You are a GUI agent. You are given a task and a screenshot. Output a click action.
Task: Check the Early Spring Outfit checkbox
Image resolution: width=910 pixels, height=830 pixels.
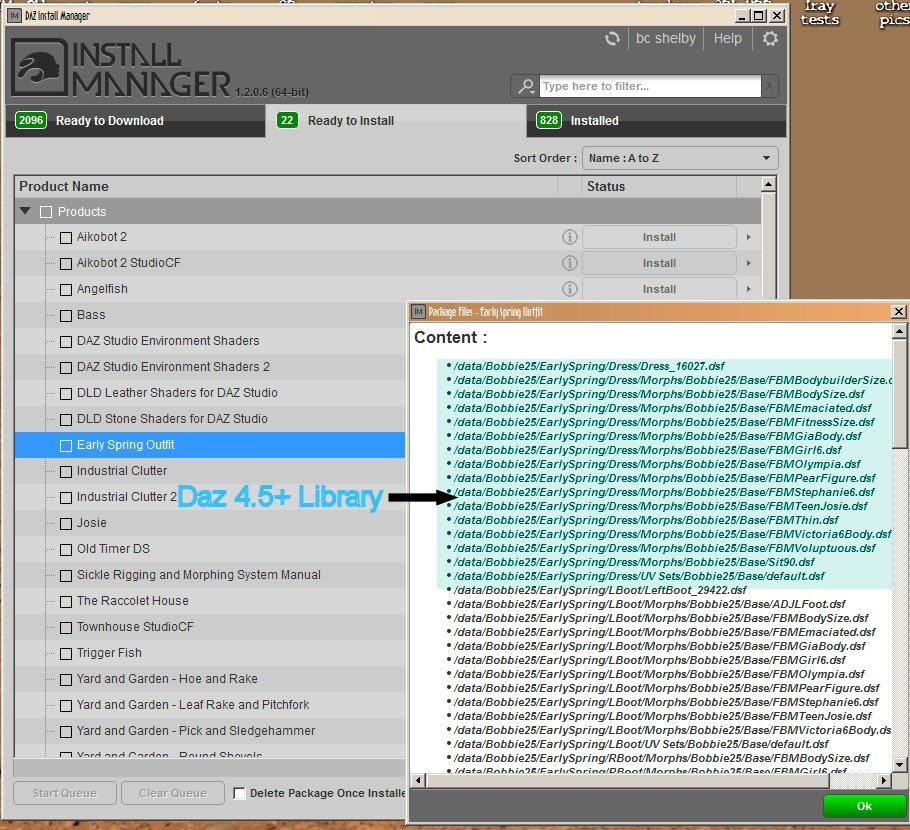[66, 446]
